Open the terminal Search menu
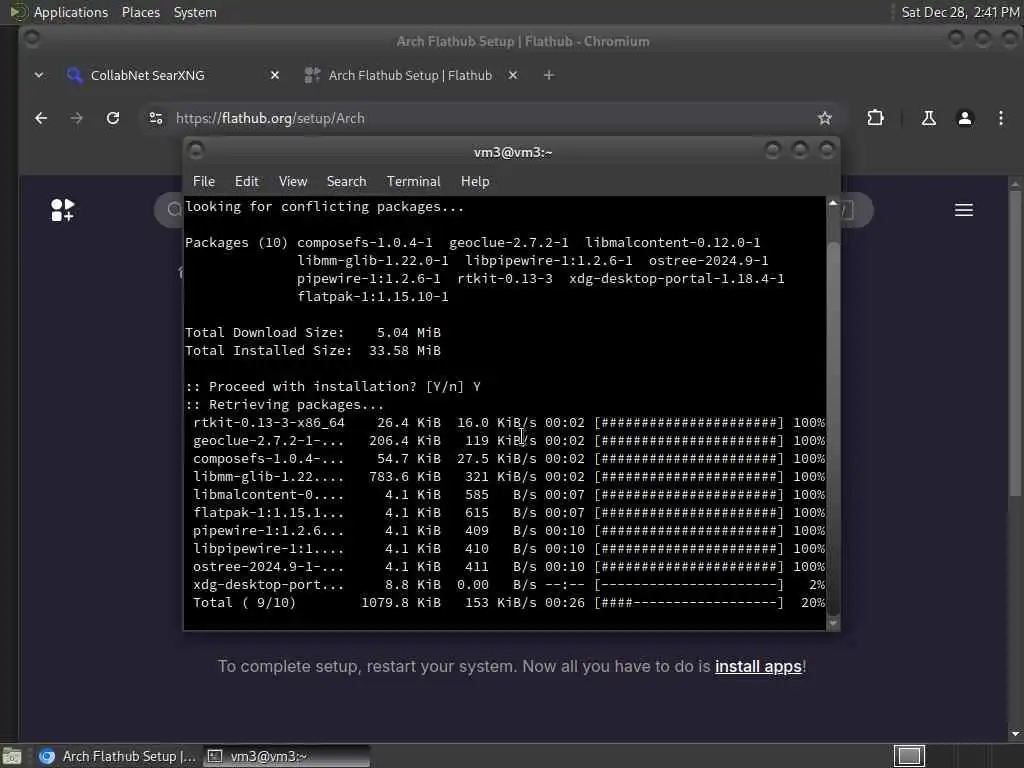This screenshot has width=1024, height=768. [x=346, y=182]
